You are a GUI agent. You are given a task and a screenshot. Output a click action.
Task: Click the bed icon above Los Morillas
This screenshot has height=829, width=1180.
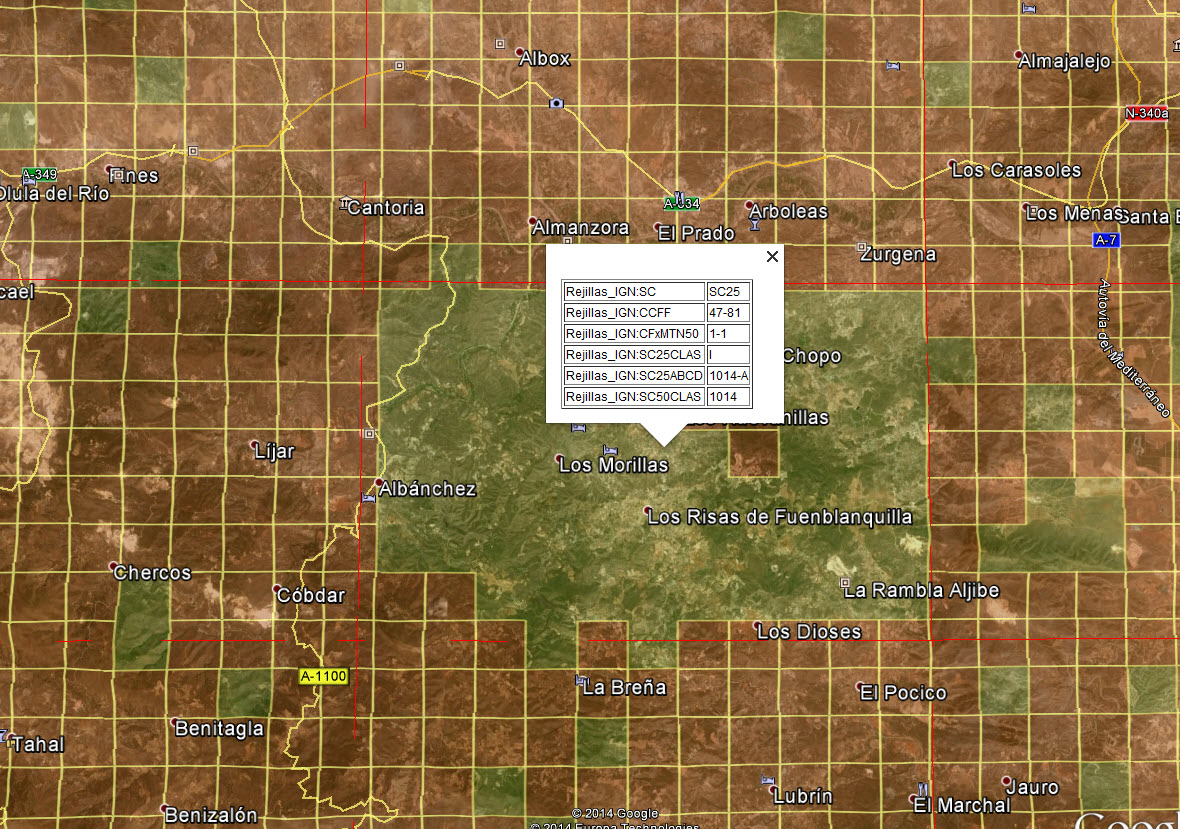[x=609, y=450]
